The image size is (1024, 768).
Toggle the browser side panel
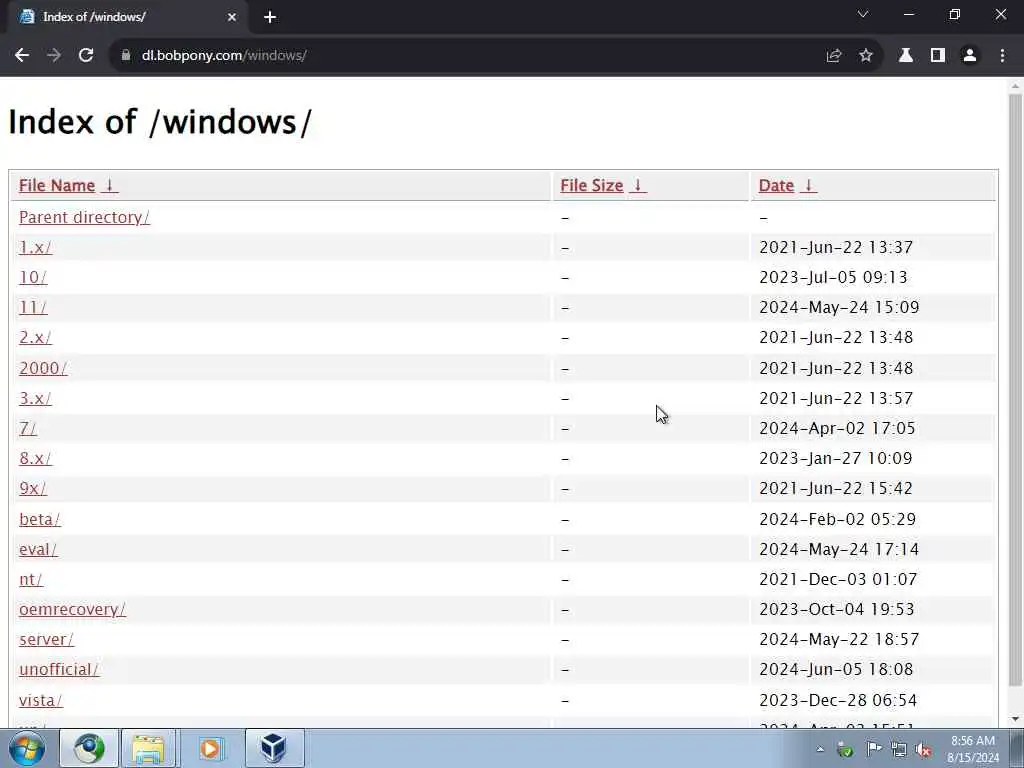(x=938, y=56)
